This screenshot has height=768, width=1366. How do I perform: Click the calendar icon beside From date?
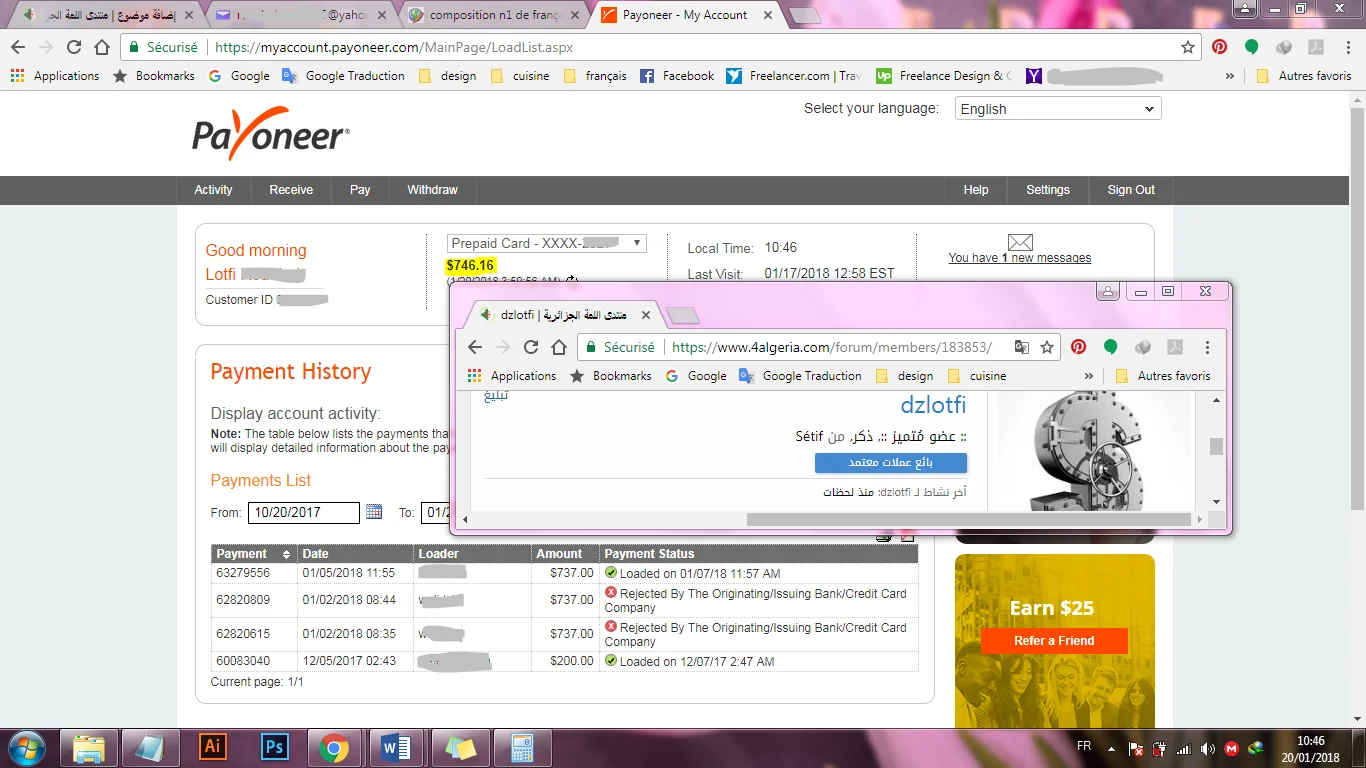tap(374, 512)
